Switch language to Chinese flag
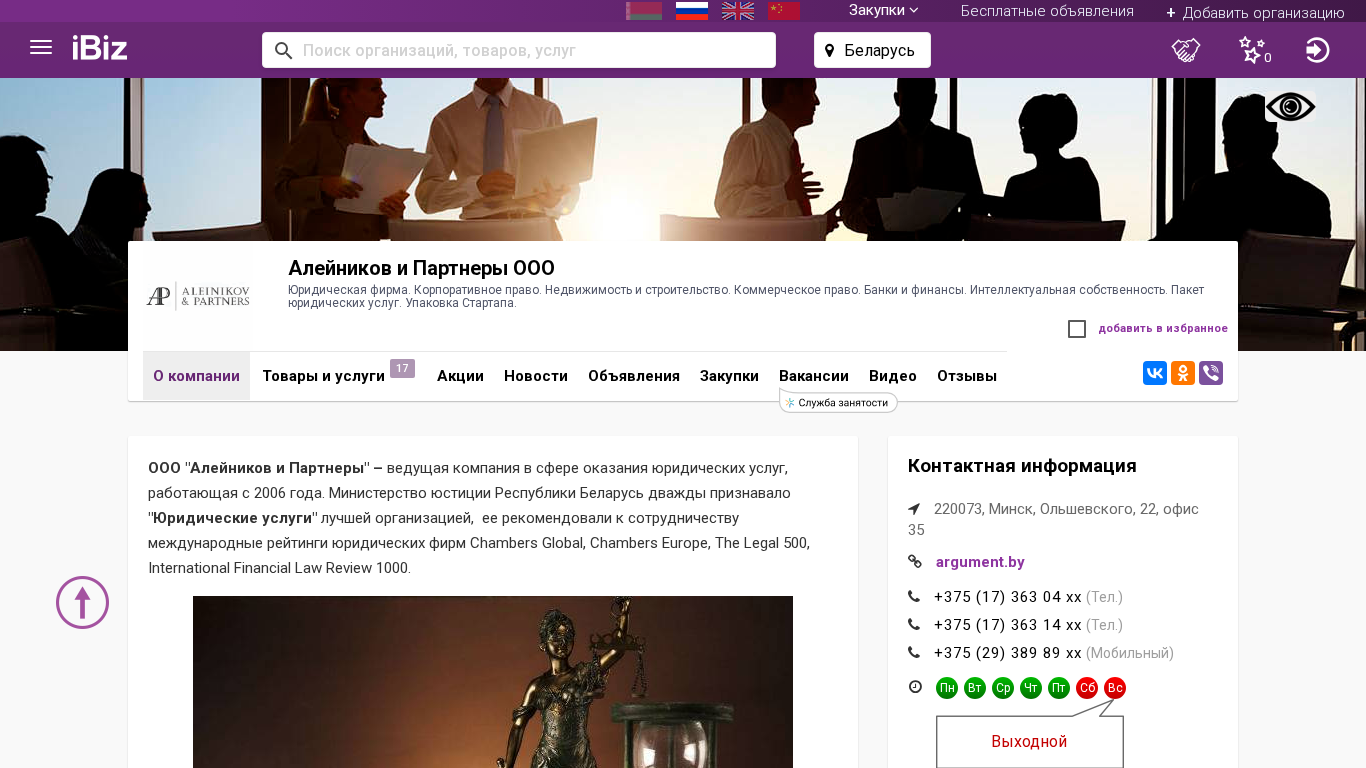 (784, 11)
